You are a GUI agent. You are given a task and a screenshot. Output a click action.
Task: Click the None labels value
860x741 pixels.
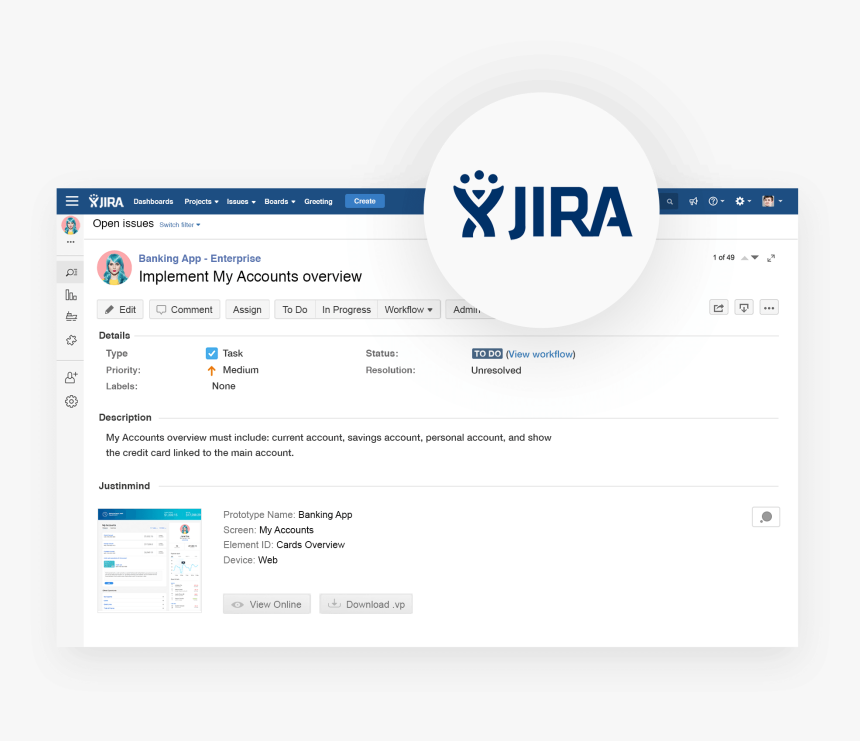(223, 386)
